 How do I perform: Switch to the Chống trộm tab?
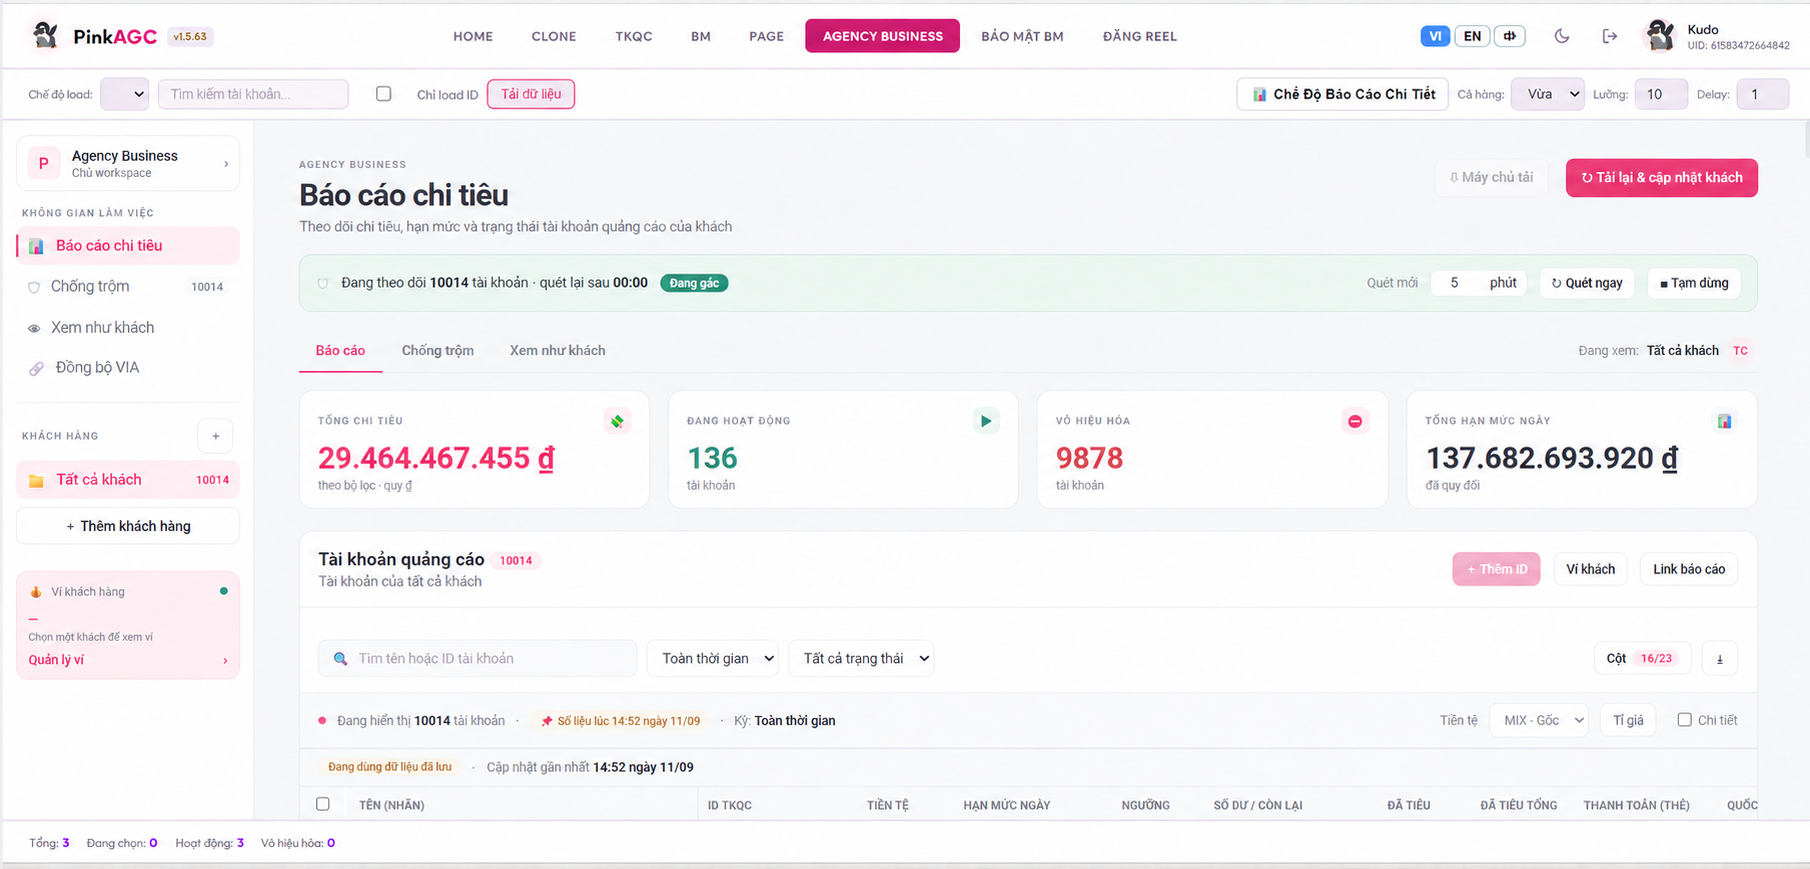click(x=438, y=351)
